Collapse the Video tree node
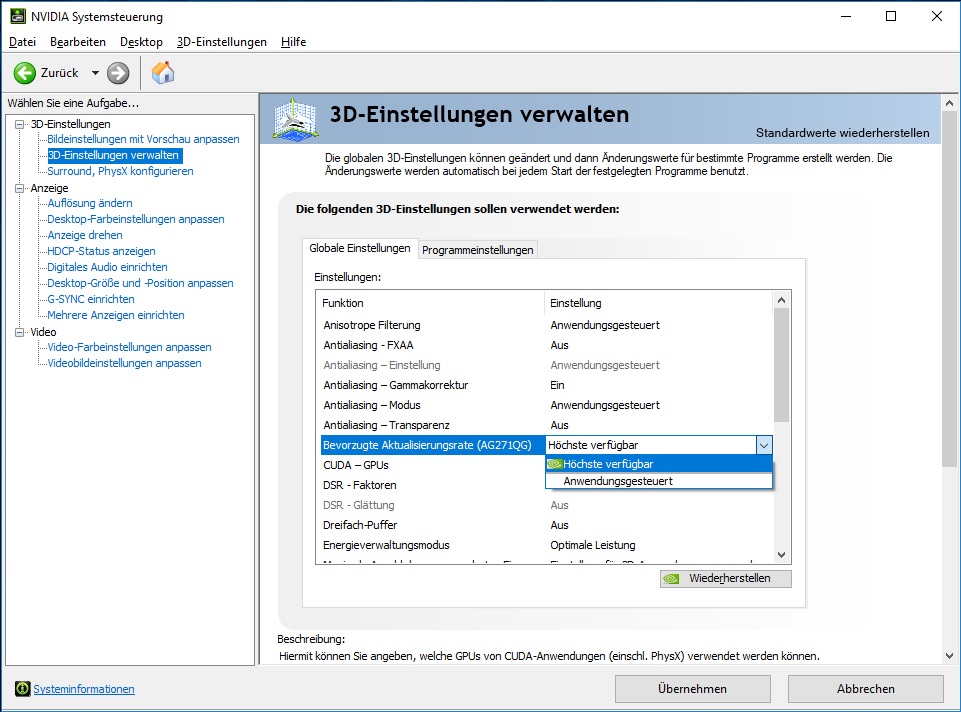This screenshot has width=961, height=712. click(x=20, y=332)
